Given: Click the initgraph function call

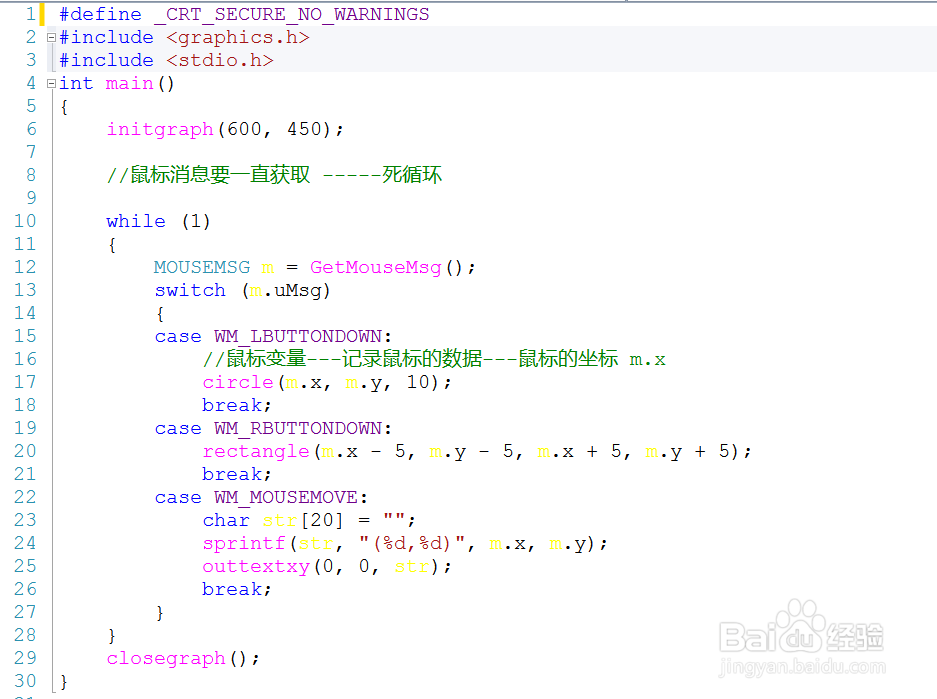Looking at the screenshot, I should click(160, 130).
